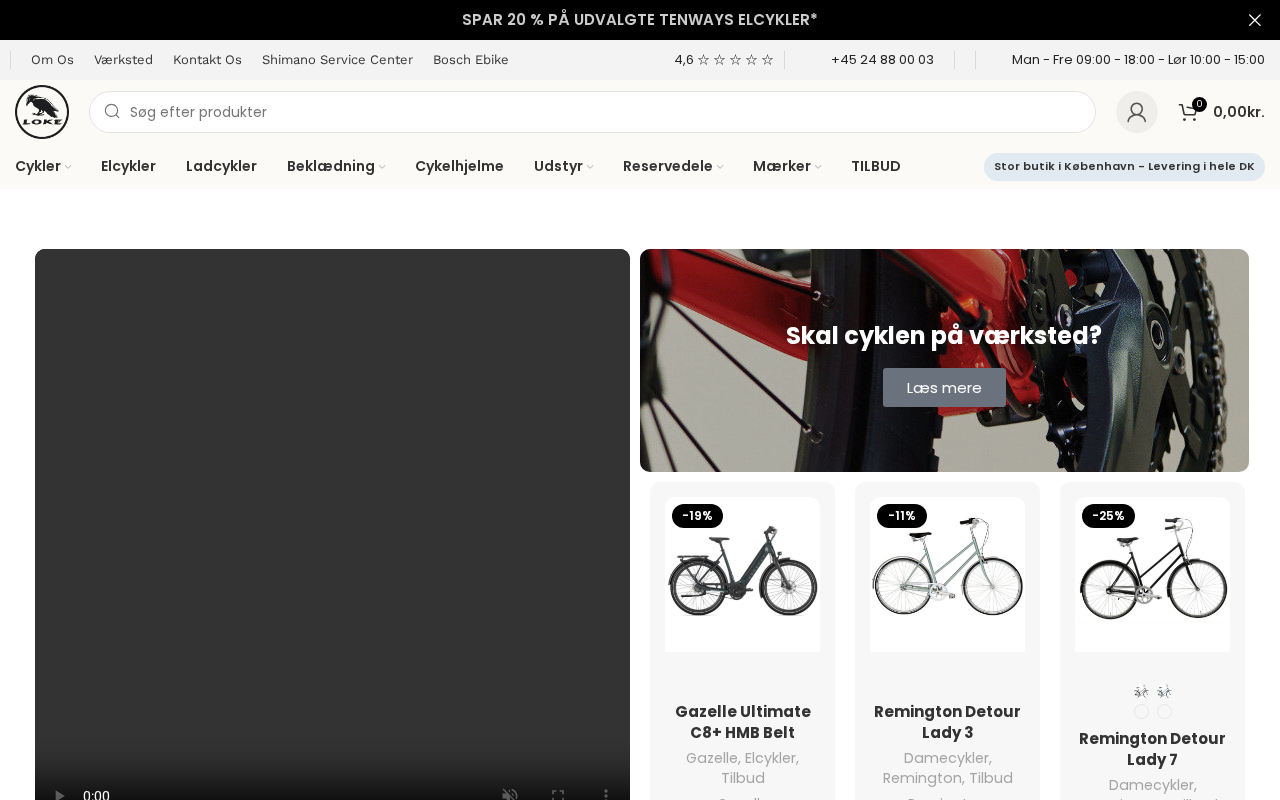The width and height of the screenshot is (1280, 800).
Task: Open Værksted link in top bar
Action: click(x=123, y=60)
